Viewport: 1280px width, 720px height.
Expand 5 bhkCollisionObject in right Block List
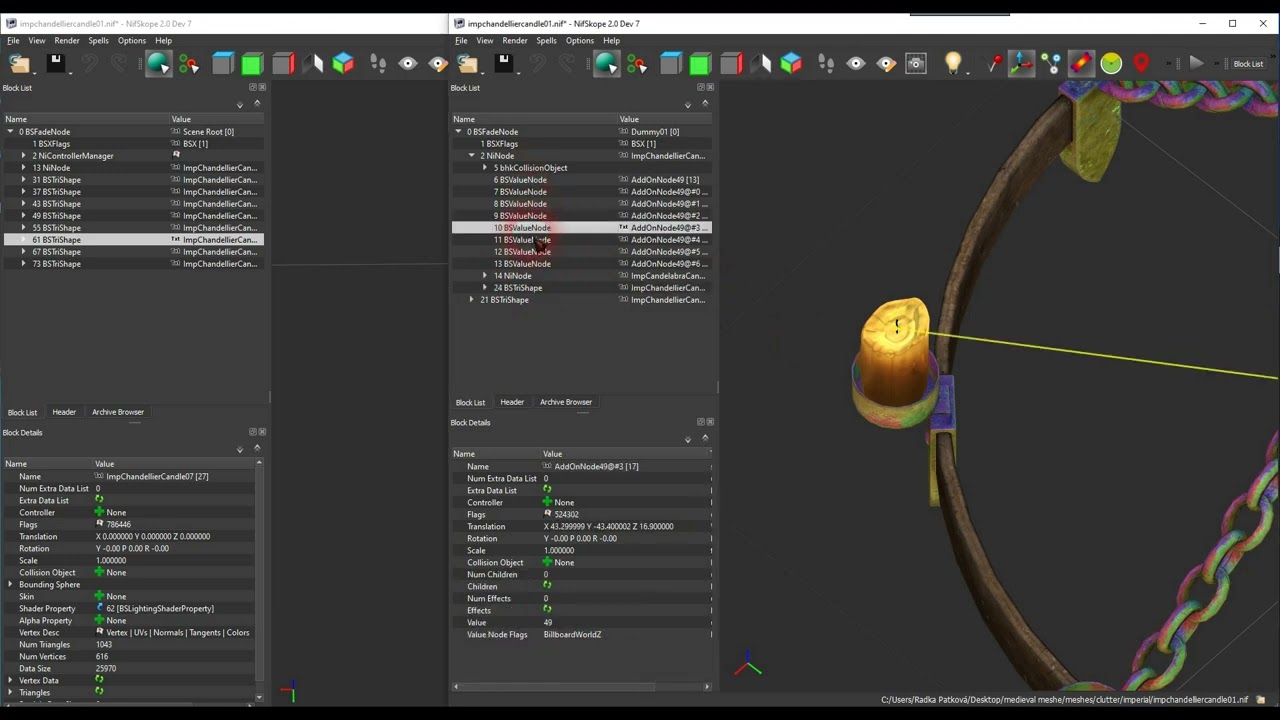click(485, 168)
